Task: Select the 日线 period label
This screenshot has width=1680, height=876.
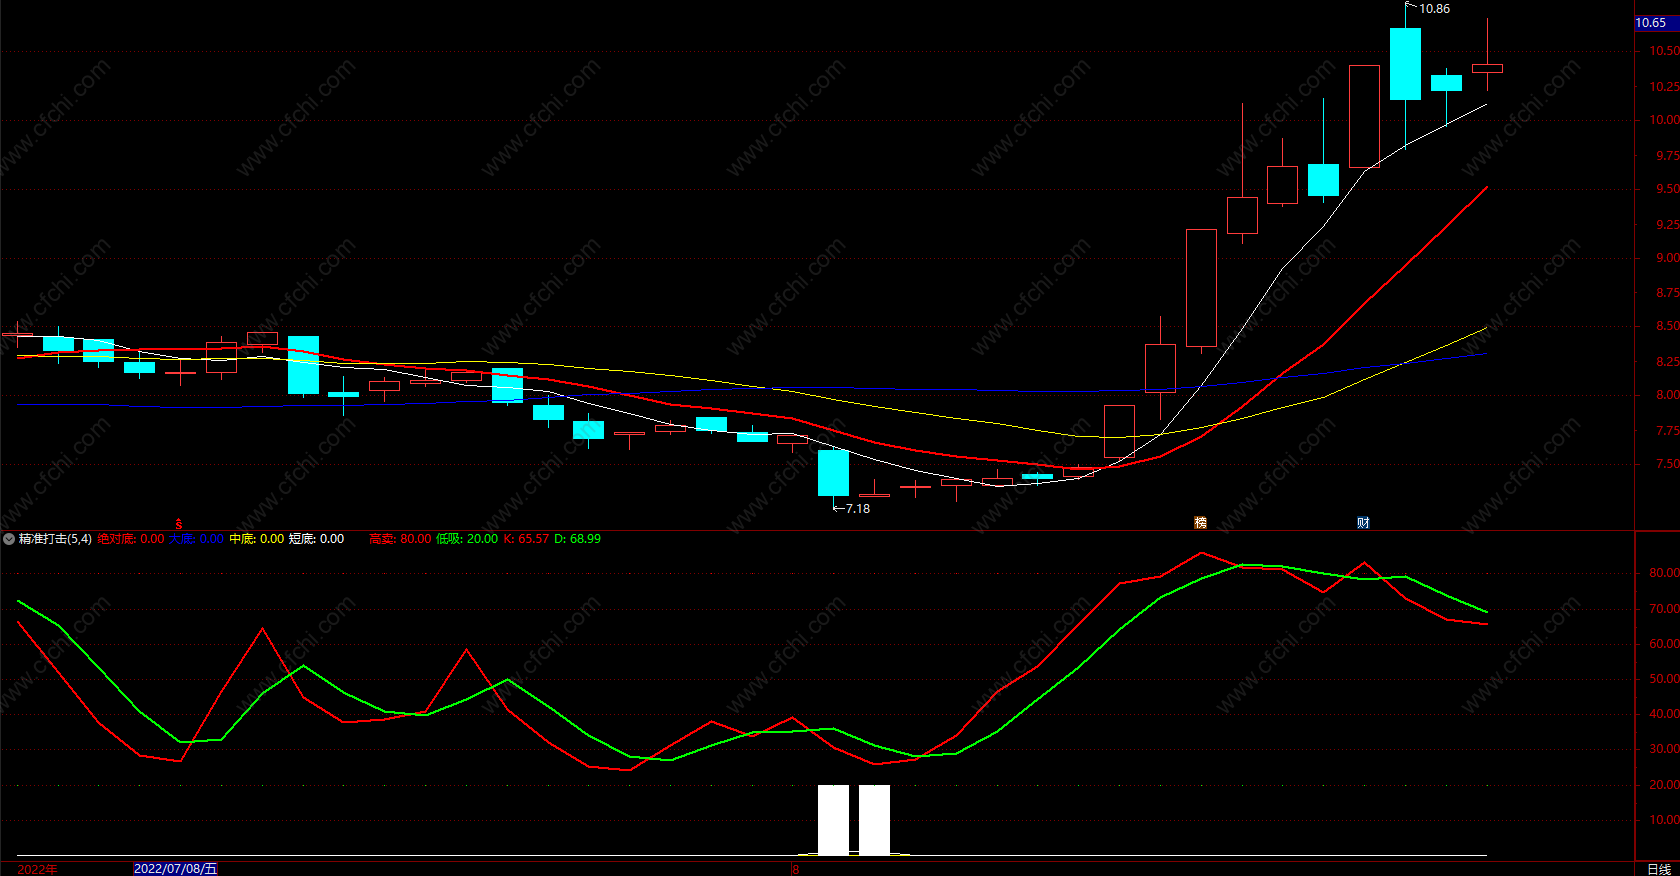Action: [1659, 869]
